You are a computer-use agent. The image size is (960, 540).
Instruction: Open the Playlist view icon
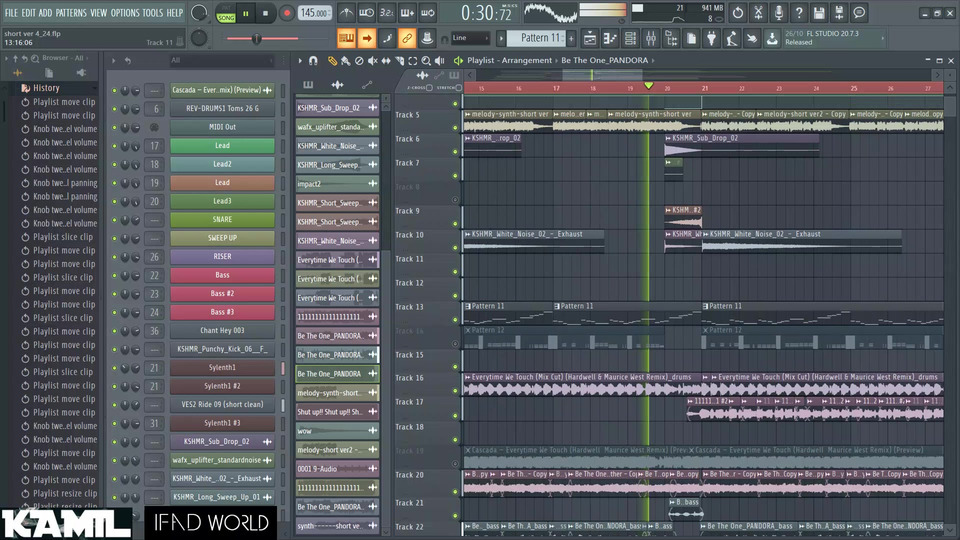(590, 39)
